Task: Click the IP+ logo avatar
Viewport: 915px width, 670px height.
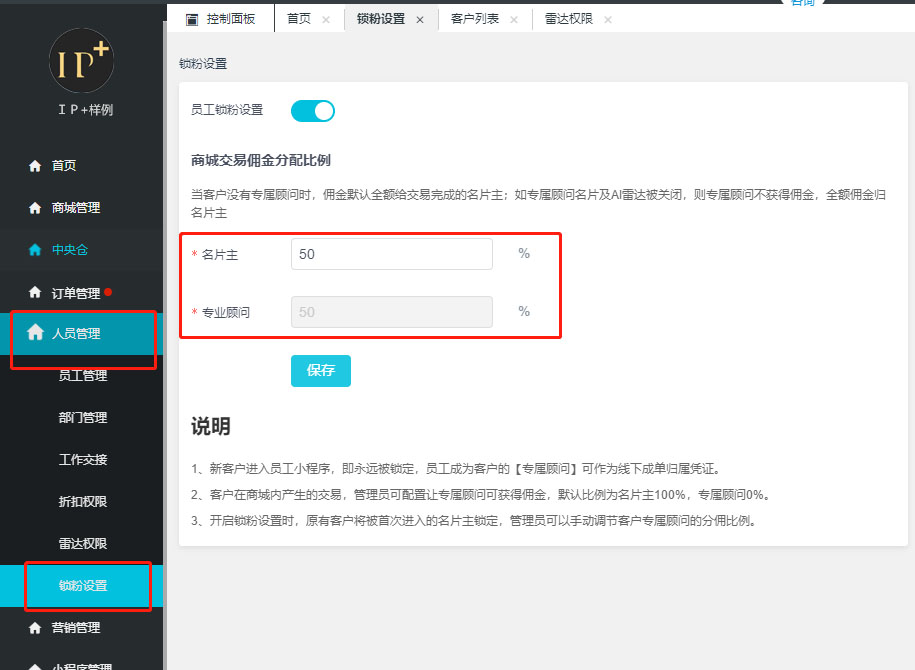Action: pos(81,61)
